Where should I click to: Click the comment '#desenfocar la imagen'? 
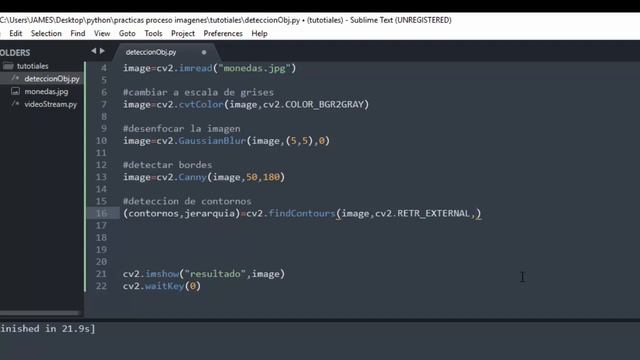182,129
